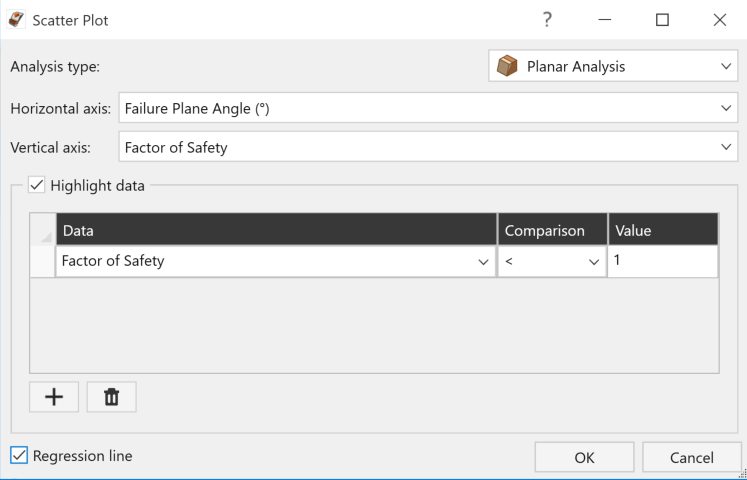Disable the Regression line checkbox
Viewport: 747px width, 480px height.
coord(19,456)
